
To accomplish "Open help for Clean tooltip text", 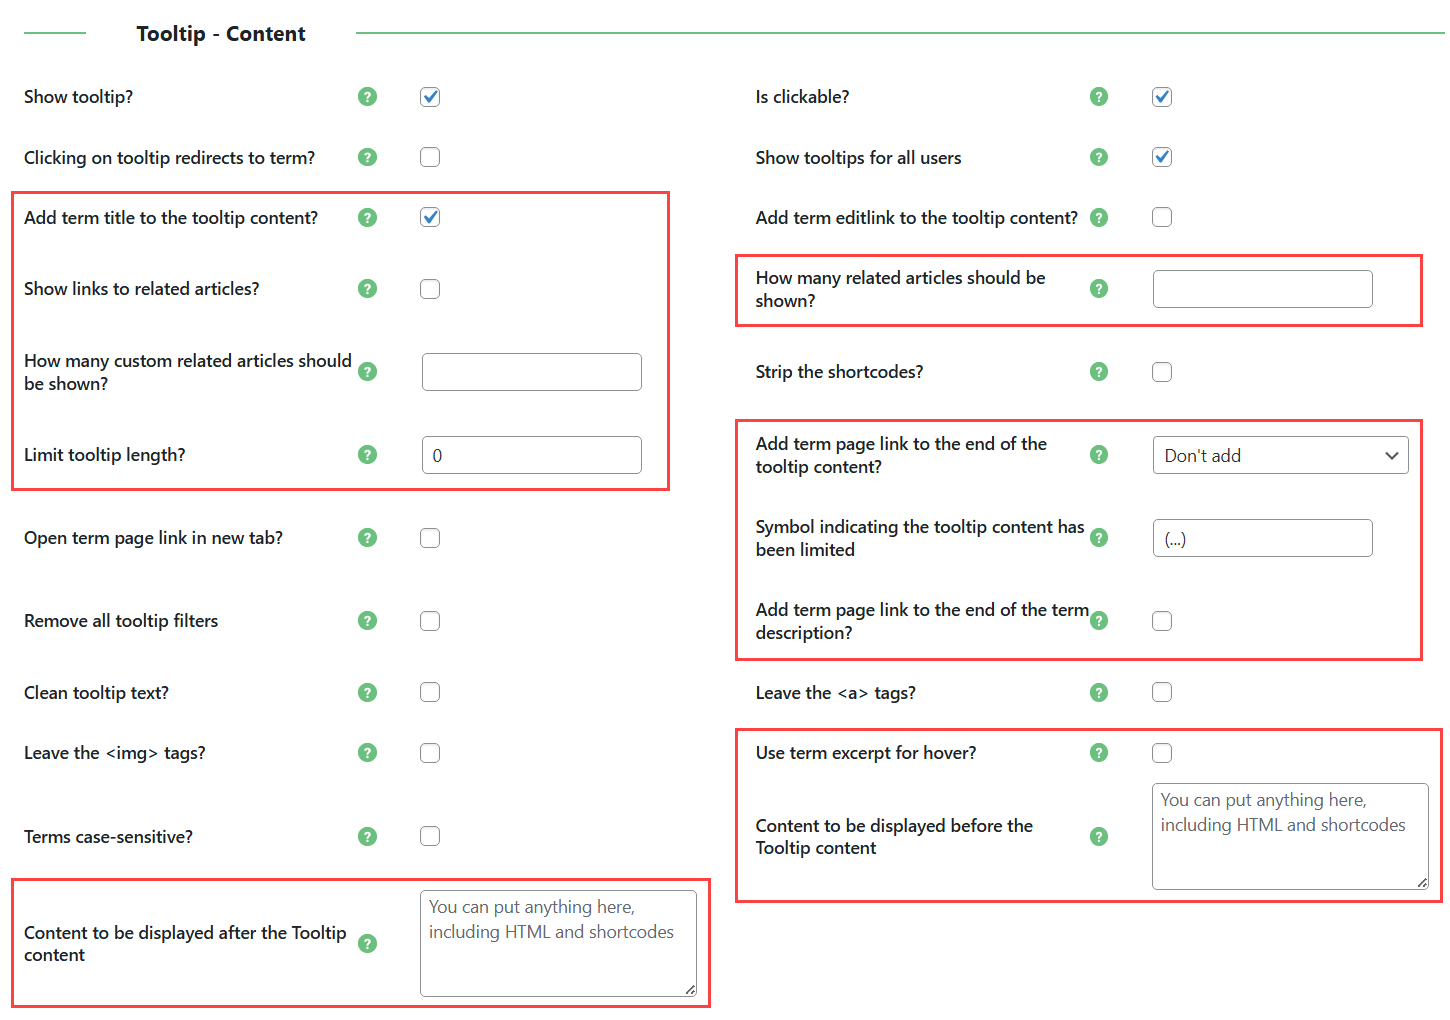I will (x=367, y=692).
